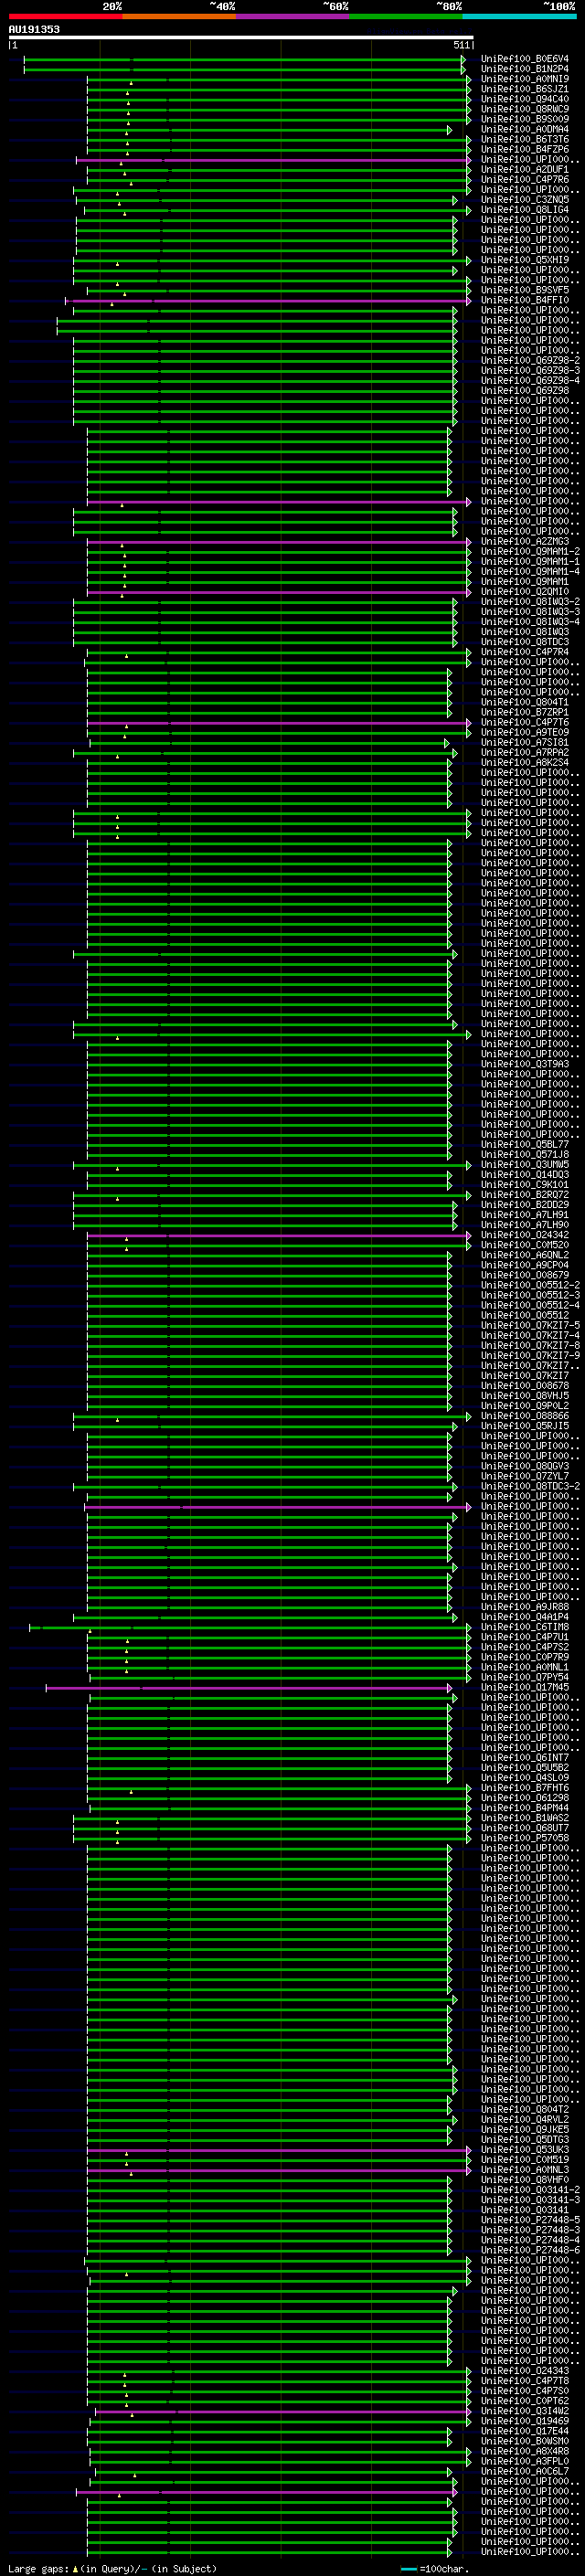Choose isoform hit UniRef100_Q8IWQ3-3
This screenshot has width=585, height=2576.
pos(530,612)
